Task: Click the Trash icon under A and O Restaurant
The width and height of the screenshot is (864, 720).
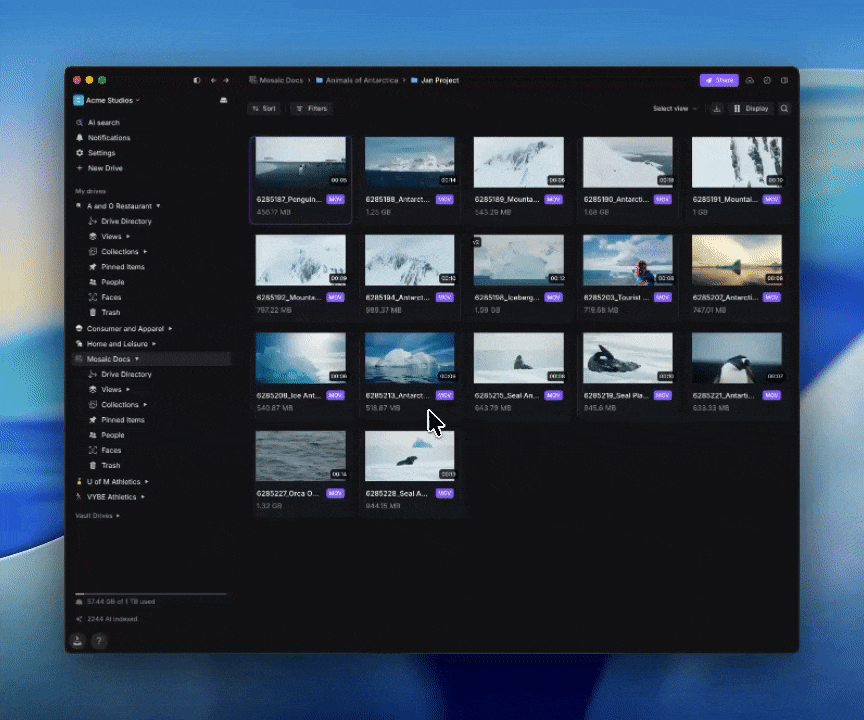Action: (93, 313)
